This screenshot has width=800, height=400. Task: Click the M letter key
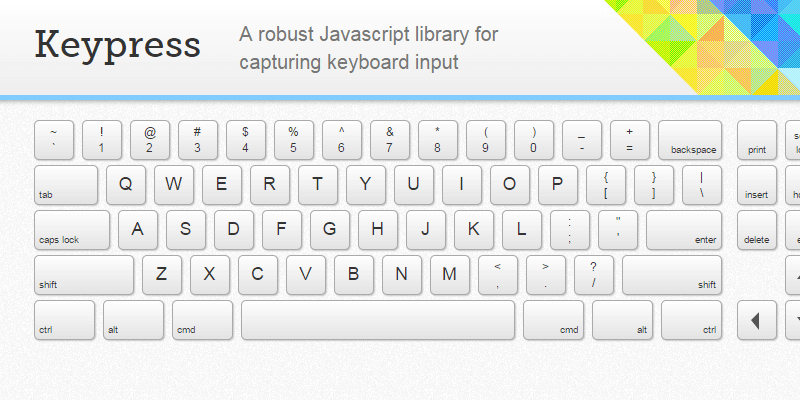pyautogui.click(x=450, y=275)
